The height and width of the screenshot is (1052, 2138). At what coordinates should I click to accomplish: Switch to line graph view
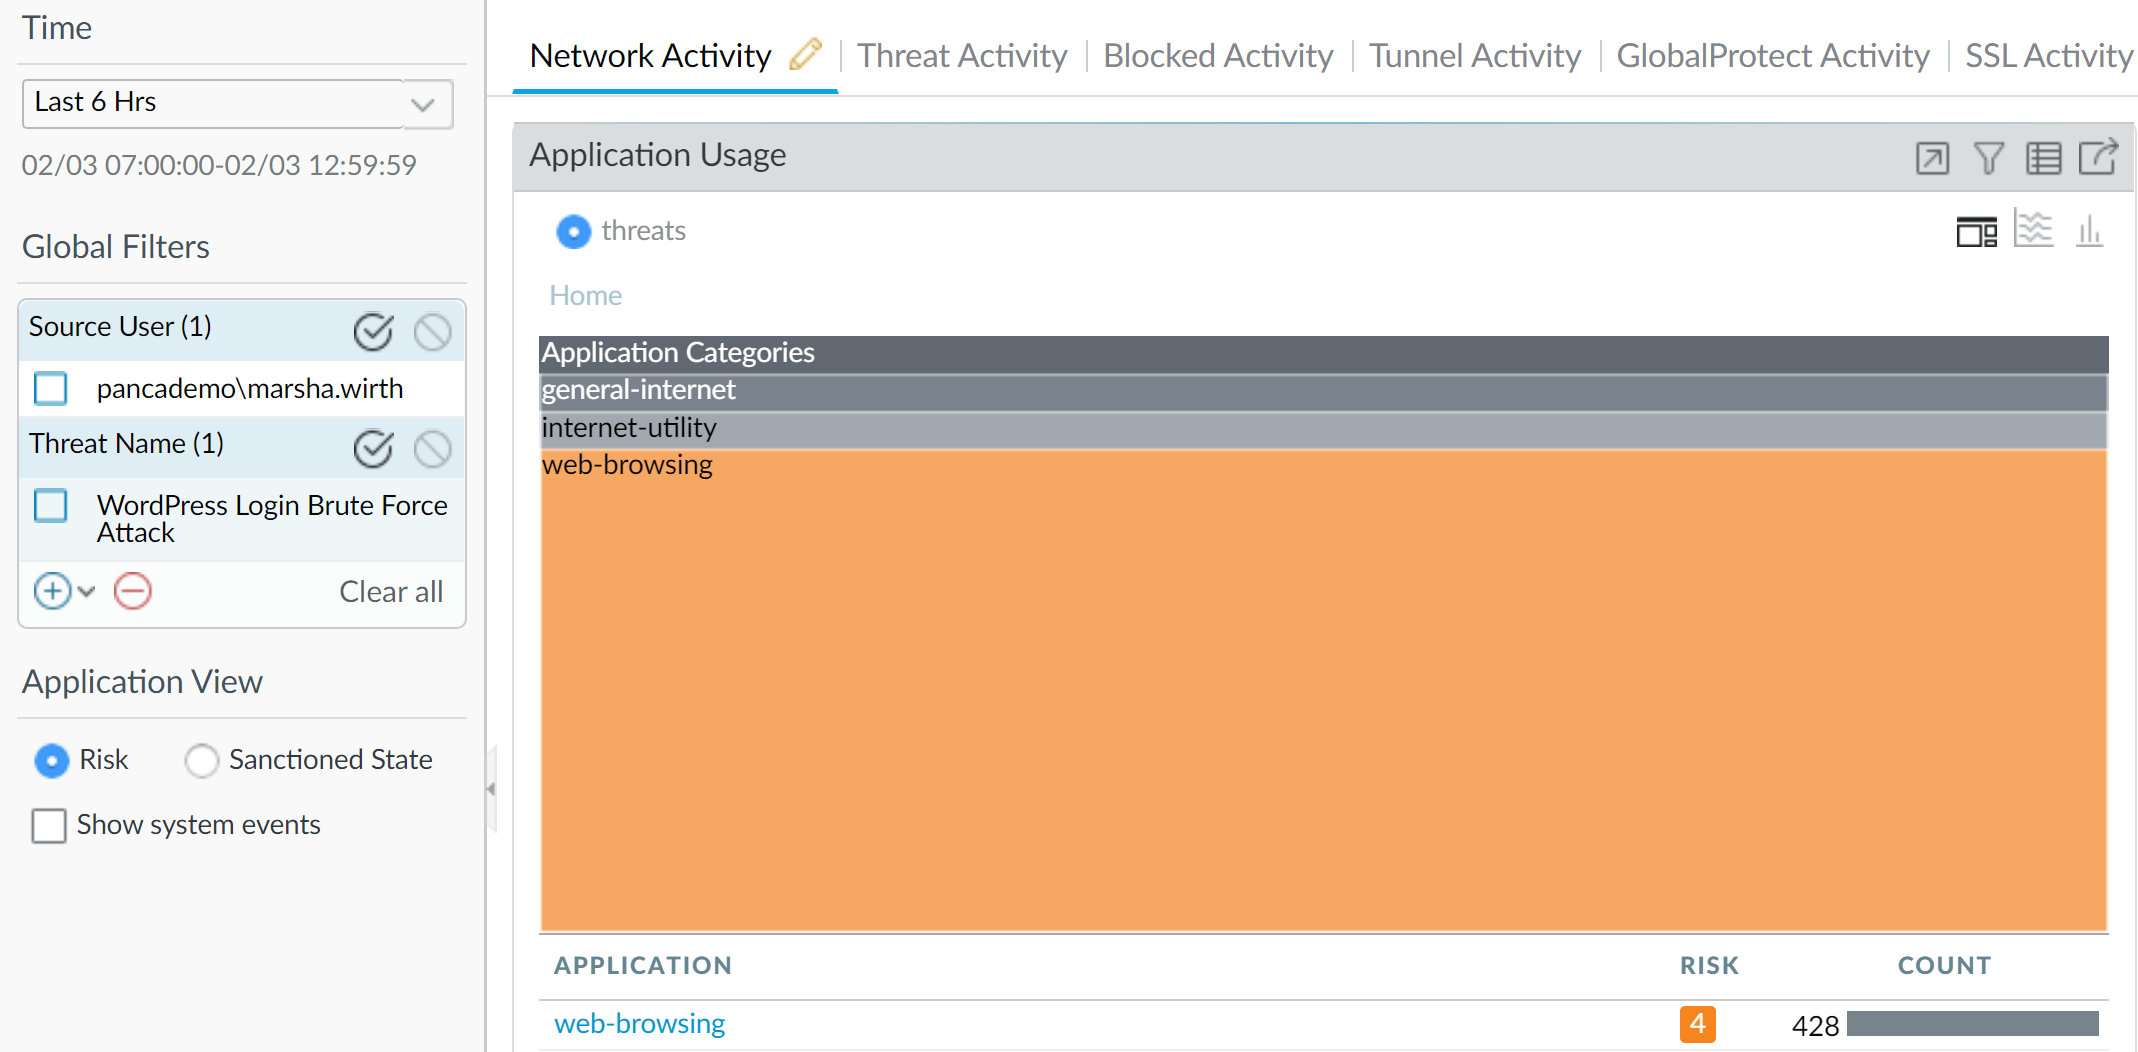coord(2033,230)
